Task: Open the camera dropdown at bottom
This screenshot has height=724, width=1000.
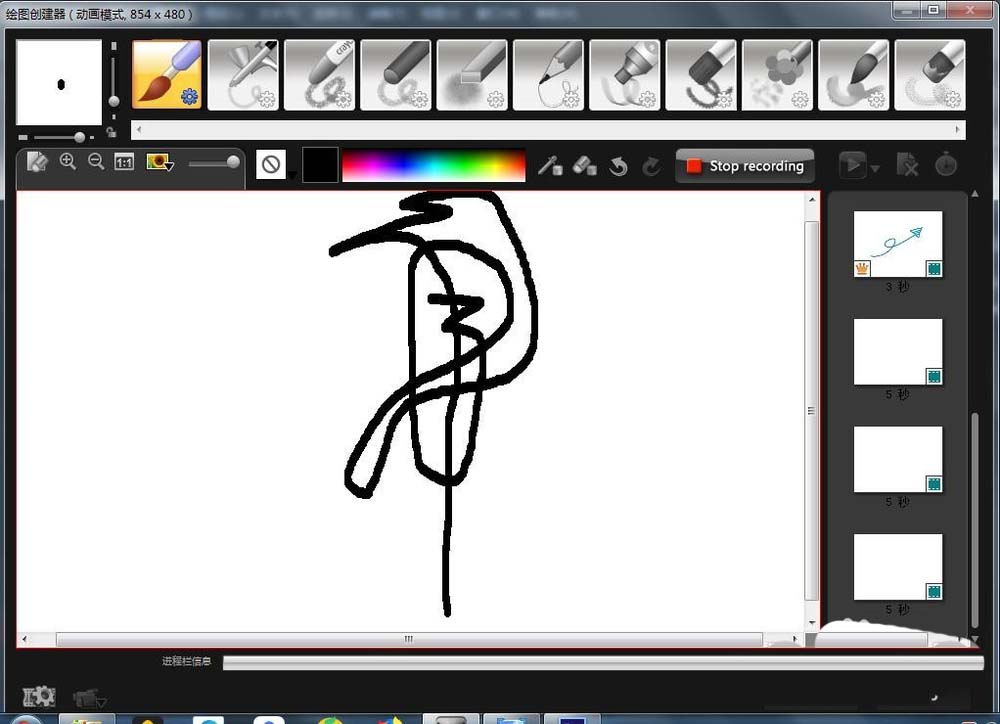Action: click(89, 698)
